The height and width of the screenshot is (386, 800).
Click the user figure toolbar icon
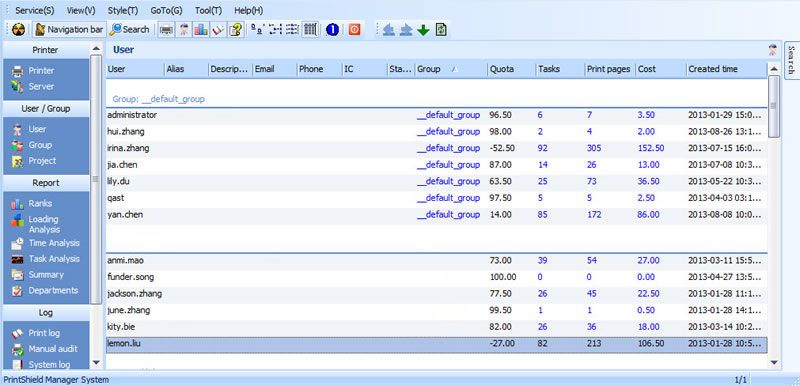tap(184, 30)
